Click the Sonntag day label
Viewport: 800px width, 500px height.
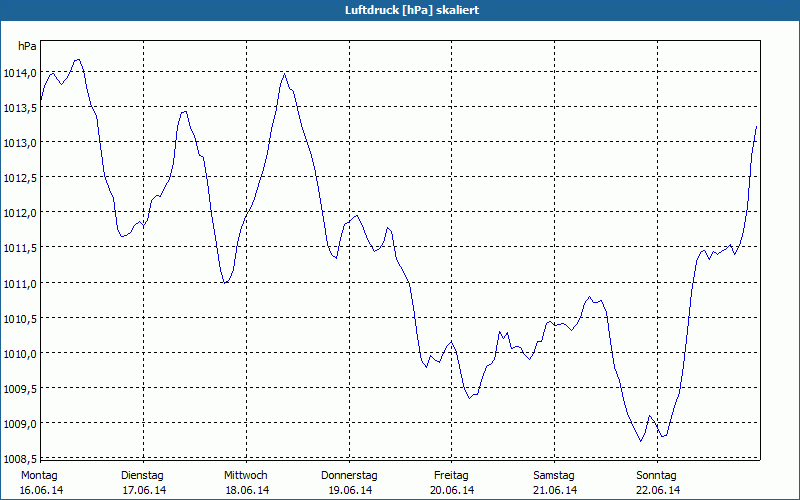(657, 475)
